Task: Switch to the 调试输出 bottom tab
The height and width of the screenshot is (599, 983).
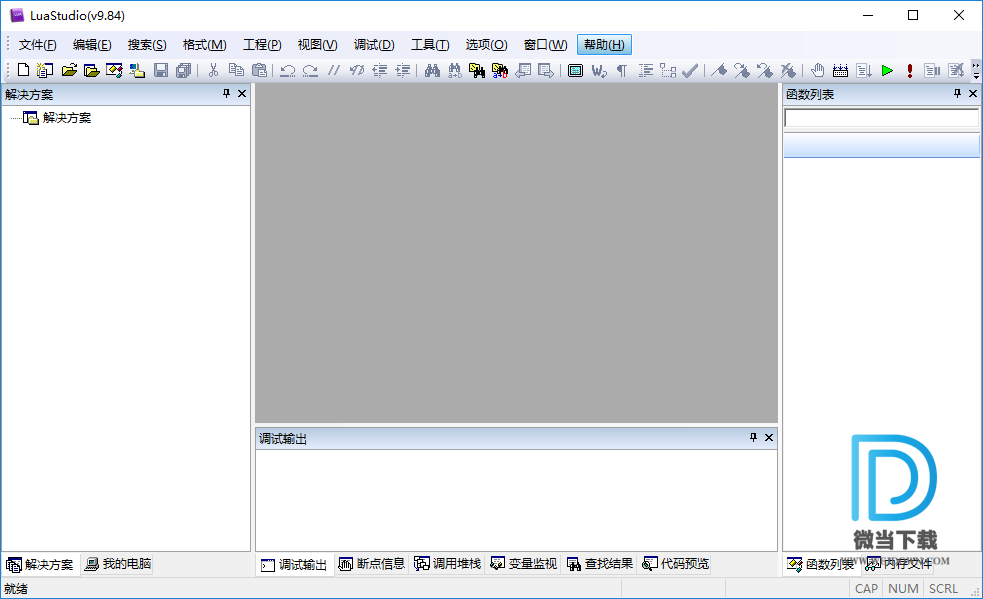Action: [294, 565]
